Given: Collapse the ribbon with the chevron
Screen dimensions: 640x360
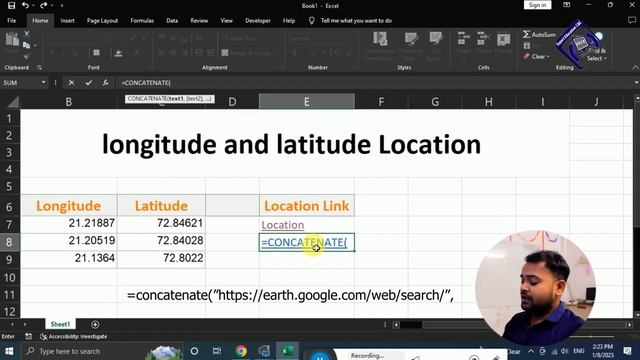Looking at the screenshot, I should point(635,67).
